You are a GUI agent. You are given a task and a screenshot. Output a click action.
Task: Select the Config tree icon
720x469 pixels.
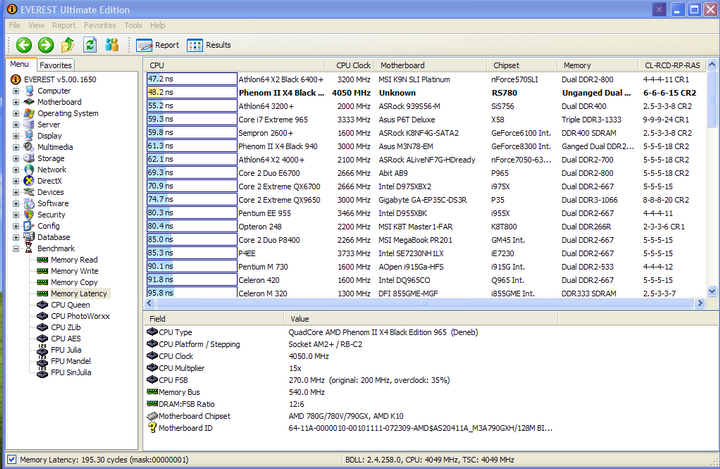(x=29, y=226)
